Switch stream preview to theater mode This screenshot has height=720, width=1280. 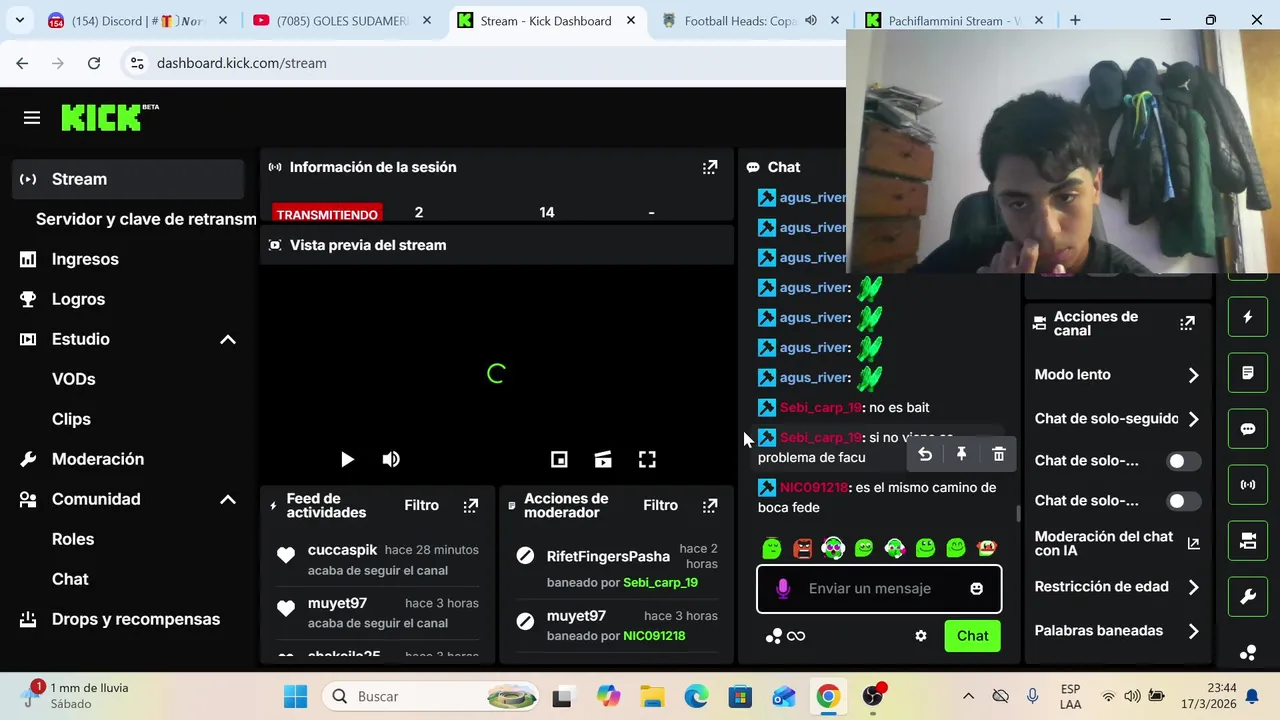603,459
